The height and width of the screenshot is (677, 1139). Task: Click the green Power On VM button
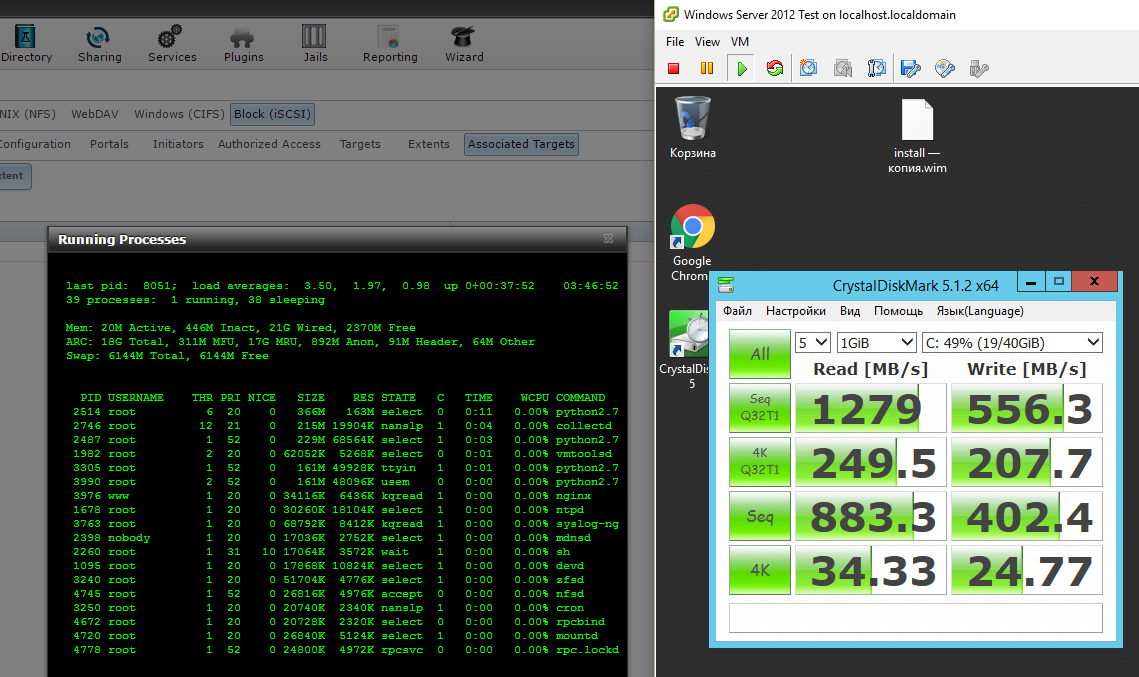[x=741, y=68]
